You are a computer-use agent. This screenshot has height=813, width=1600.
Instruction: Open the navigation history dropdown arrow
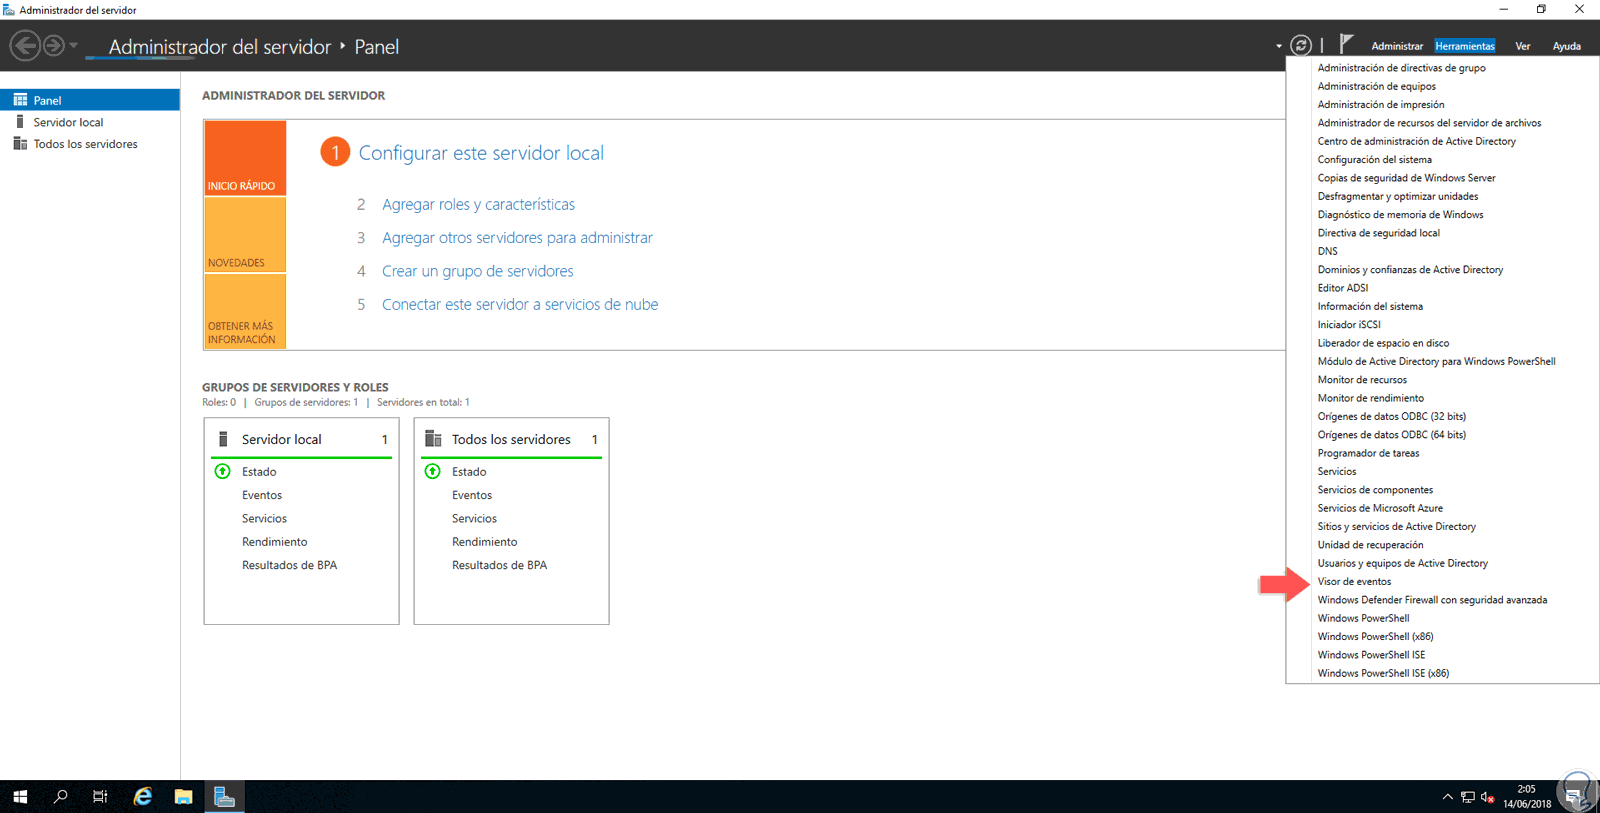[74, 45]
